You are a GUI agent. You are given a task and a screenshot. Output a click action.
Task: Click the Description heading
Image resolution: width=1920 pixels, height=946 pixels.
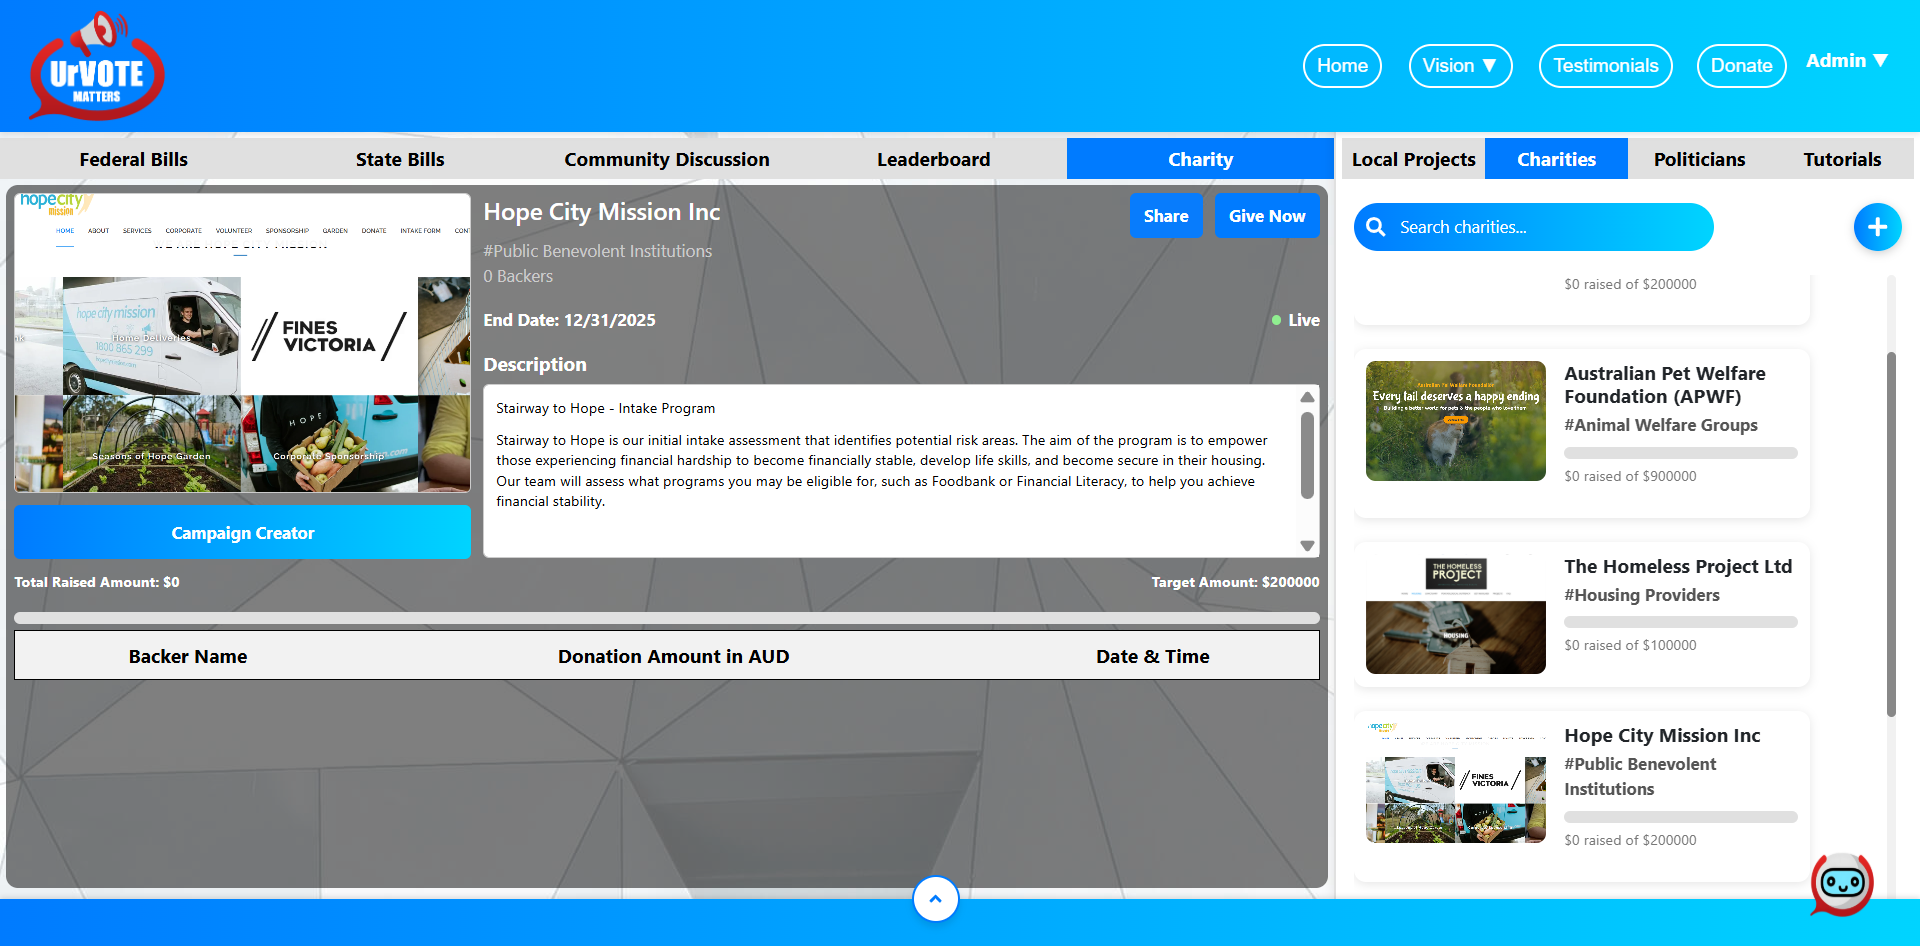[535, 365]
